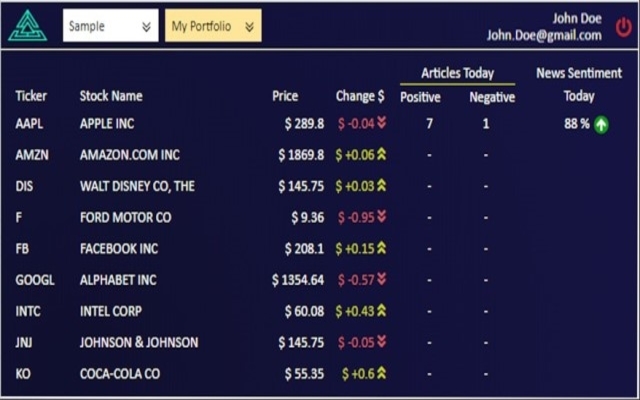Viewport: 640px width, 400px height.
Task: Select the JNJ ticker
Action: point(24,342)
